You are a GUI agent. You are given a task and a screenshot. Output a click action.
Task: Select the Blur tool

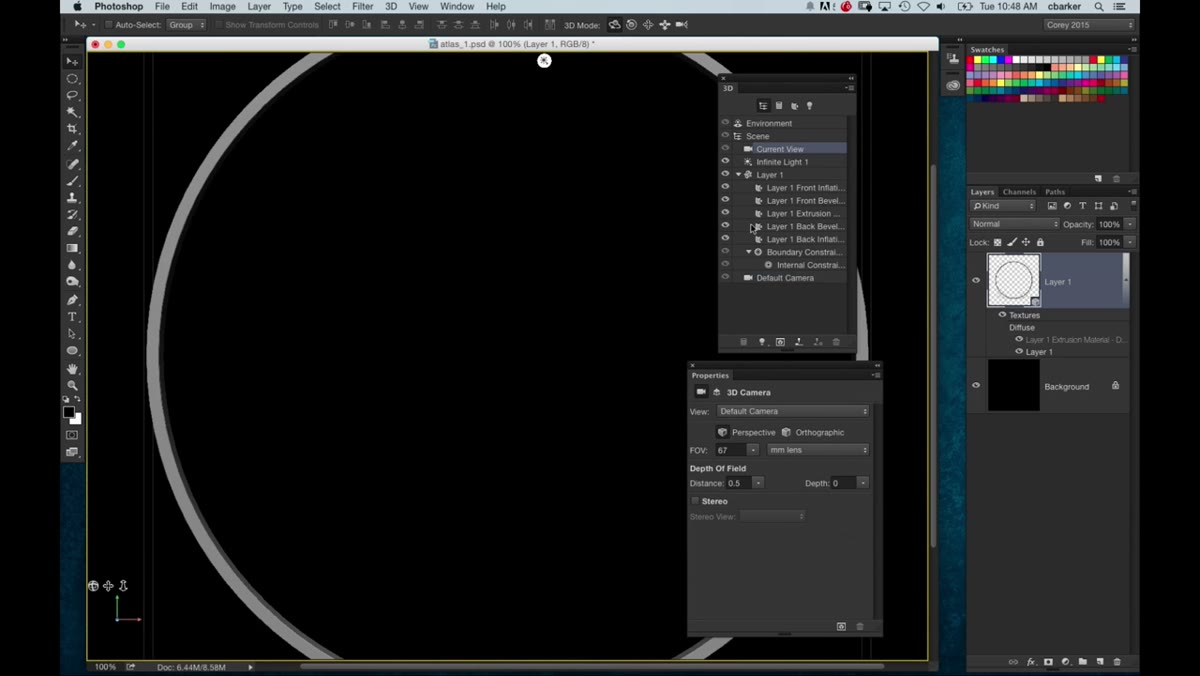click(72, 266)
